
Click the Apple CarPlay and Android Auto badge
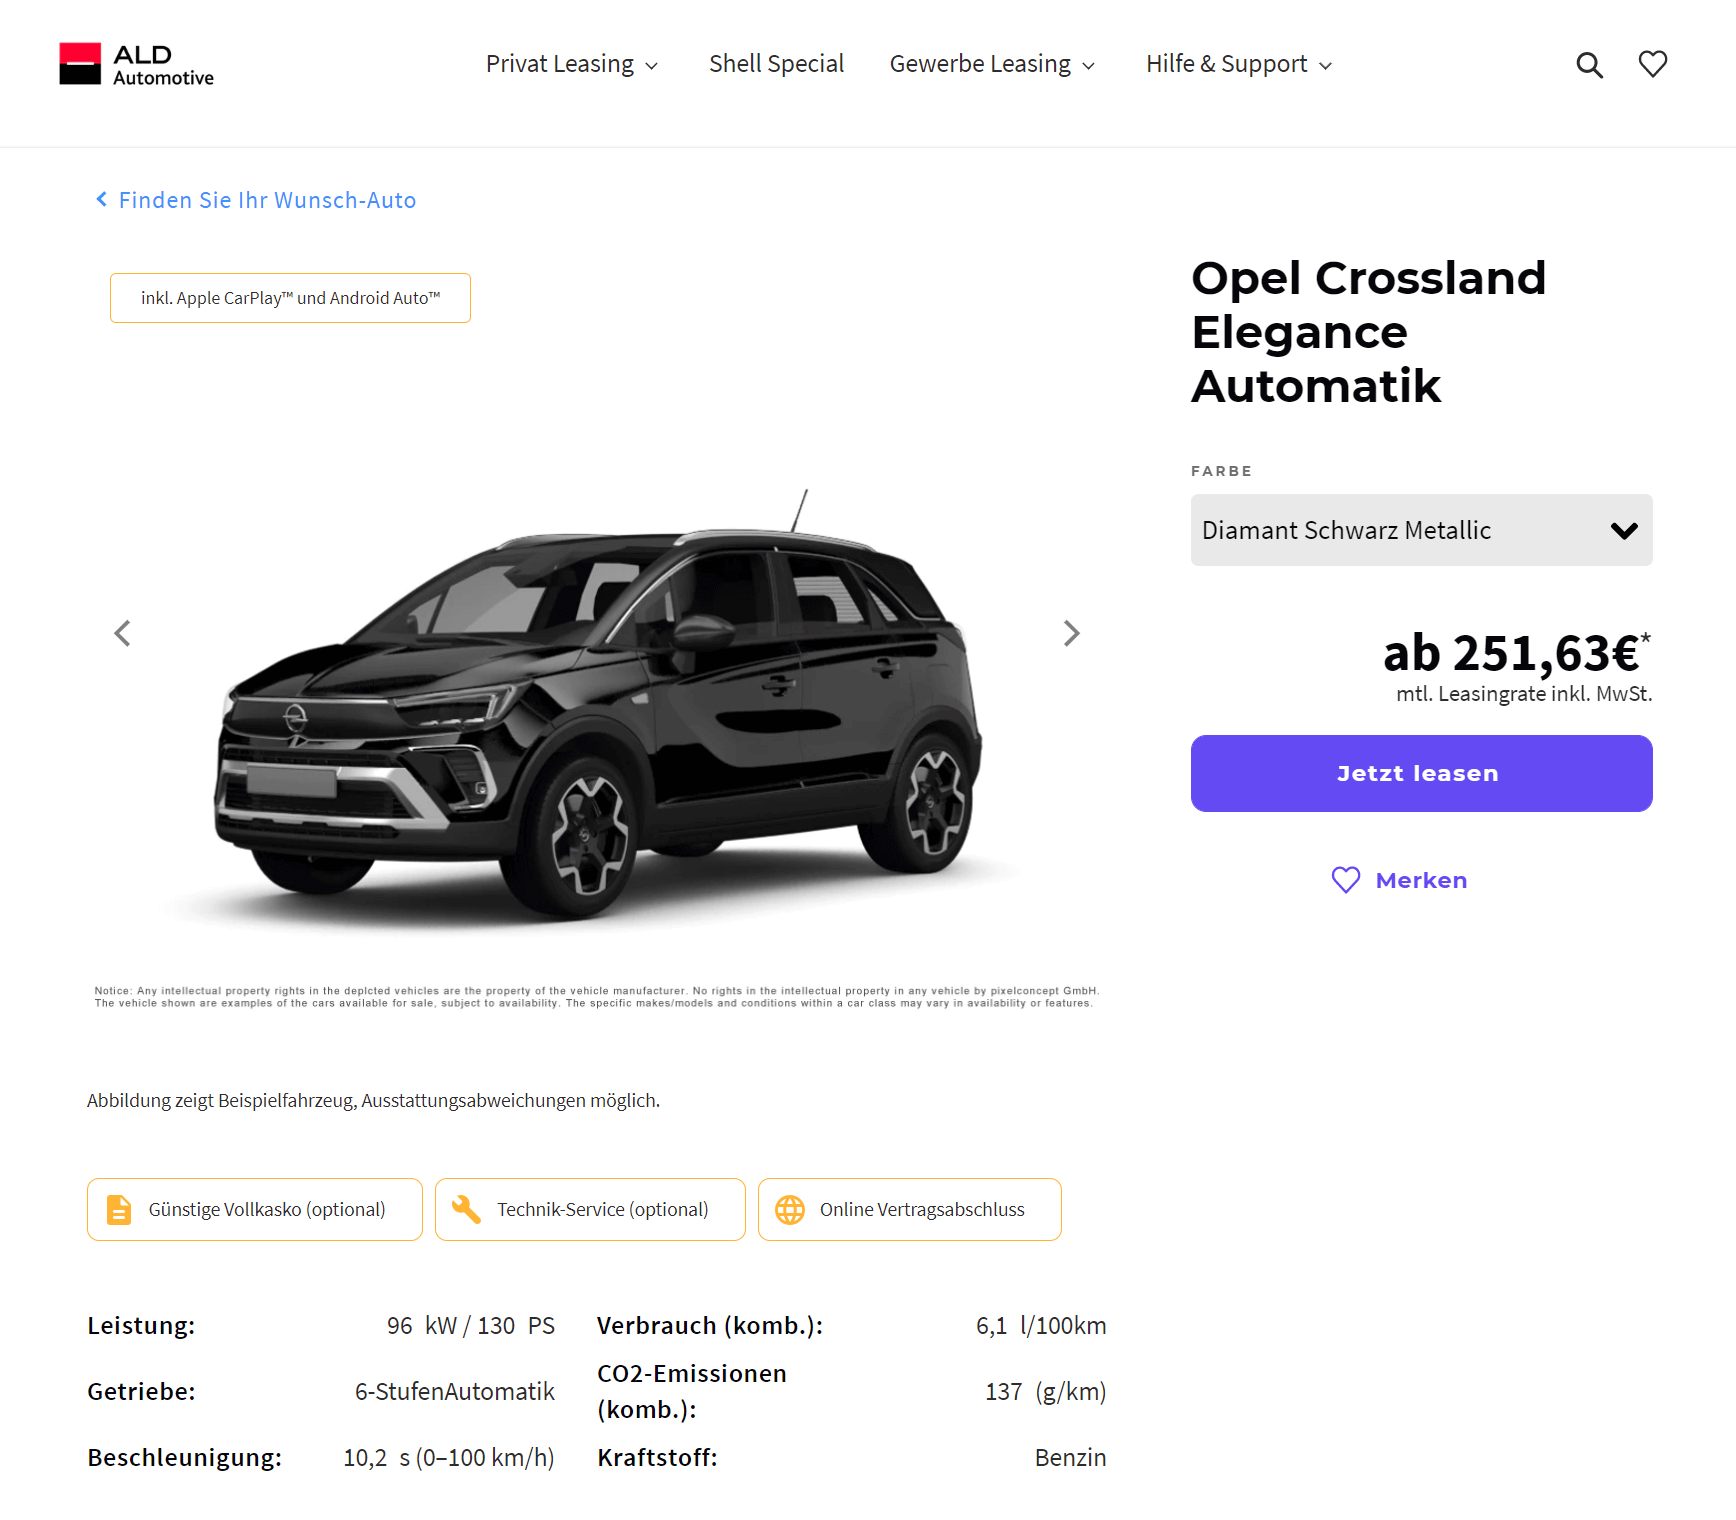tap(290, 298)
